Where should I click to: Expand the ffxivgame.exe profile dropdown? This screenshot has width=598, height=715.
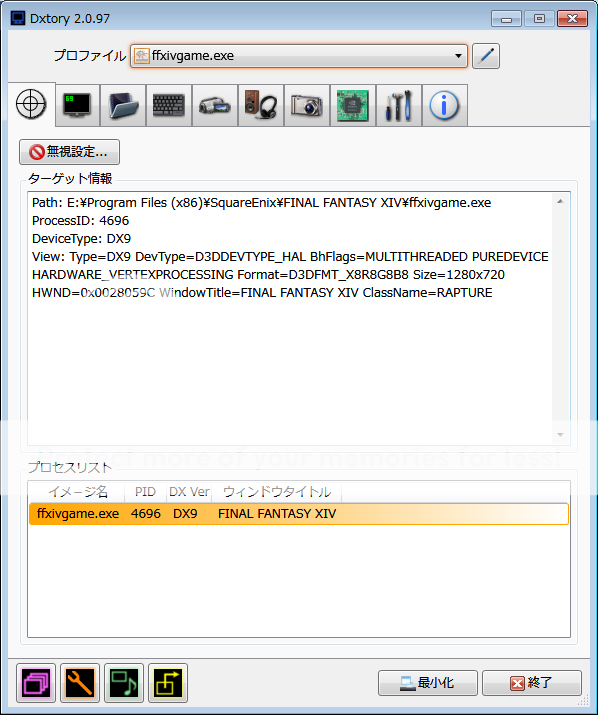(458, 56)
